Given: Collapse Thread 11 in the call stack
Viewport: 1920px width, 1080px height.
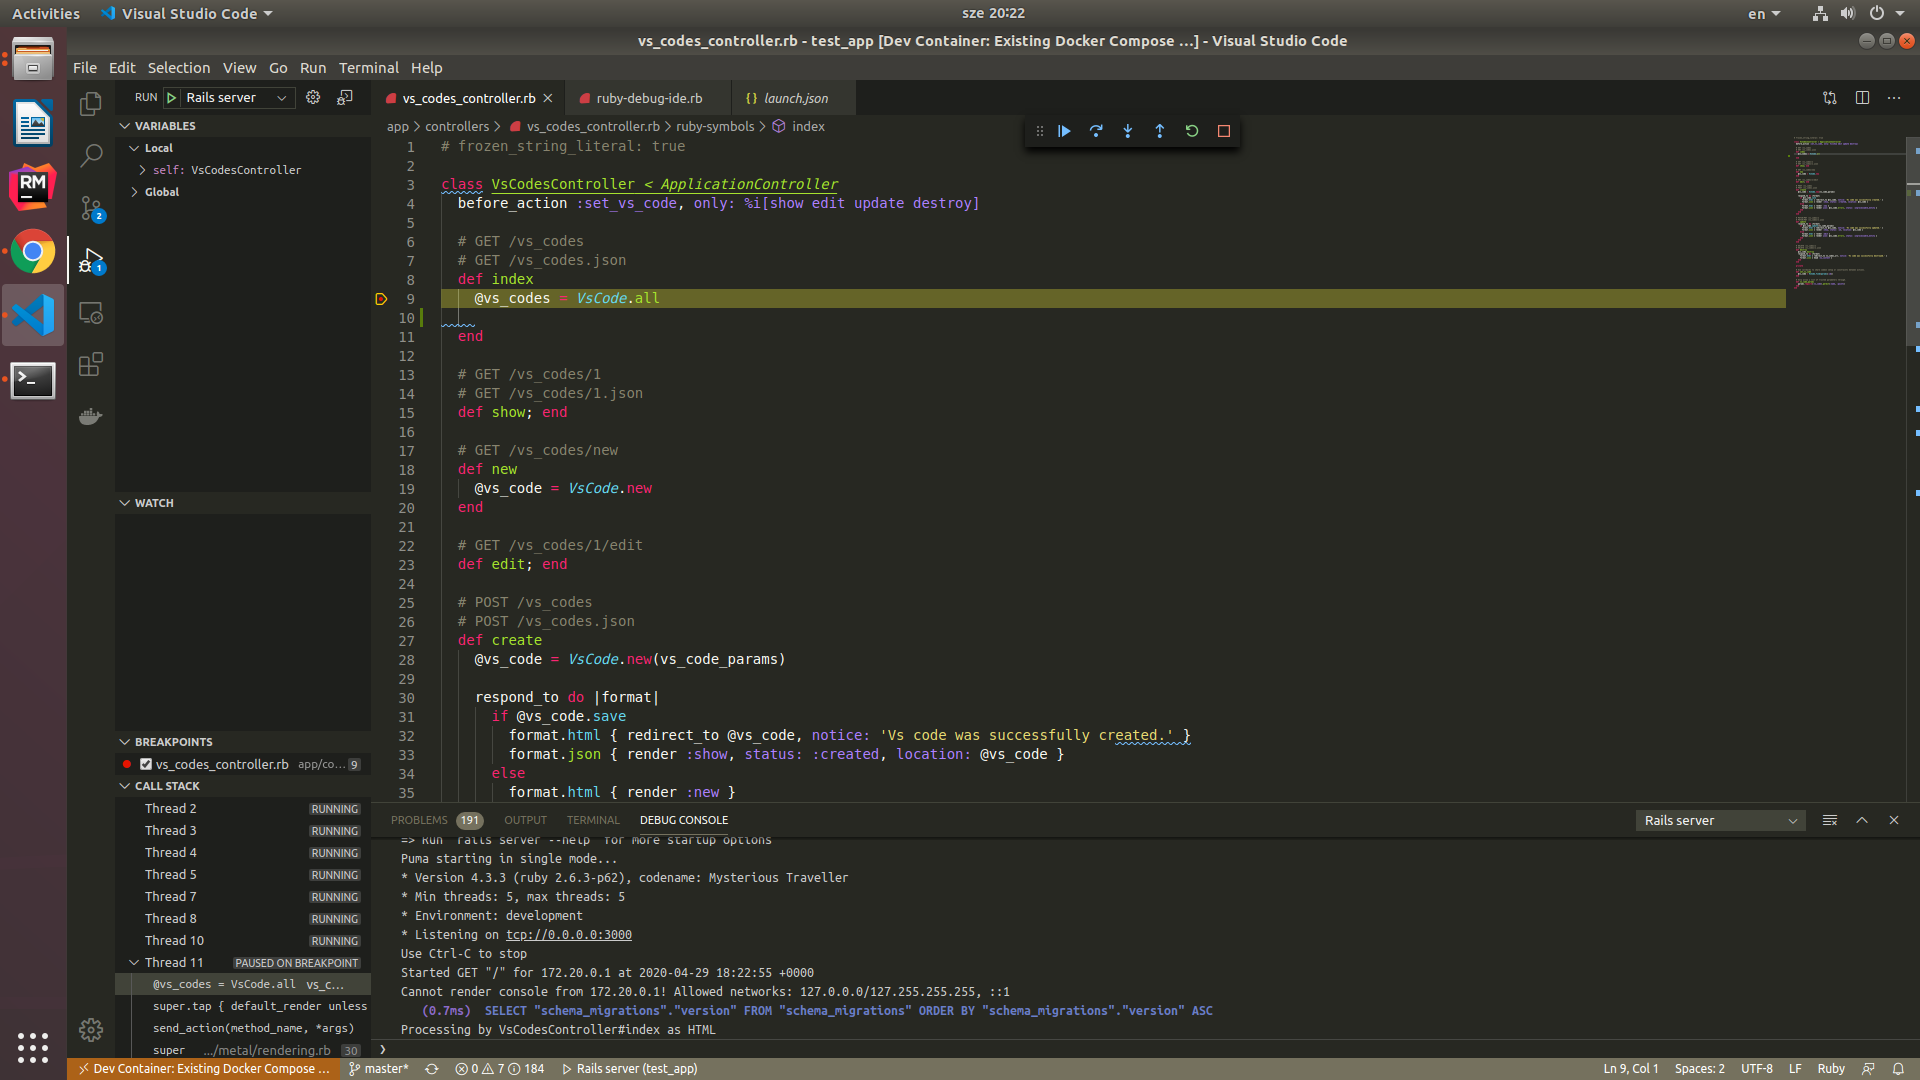Looking at the screenshot, I should 134,963.
